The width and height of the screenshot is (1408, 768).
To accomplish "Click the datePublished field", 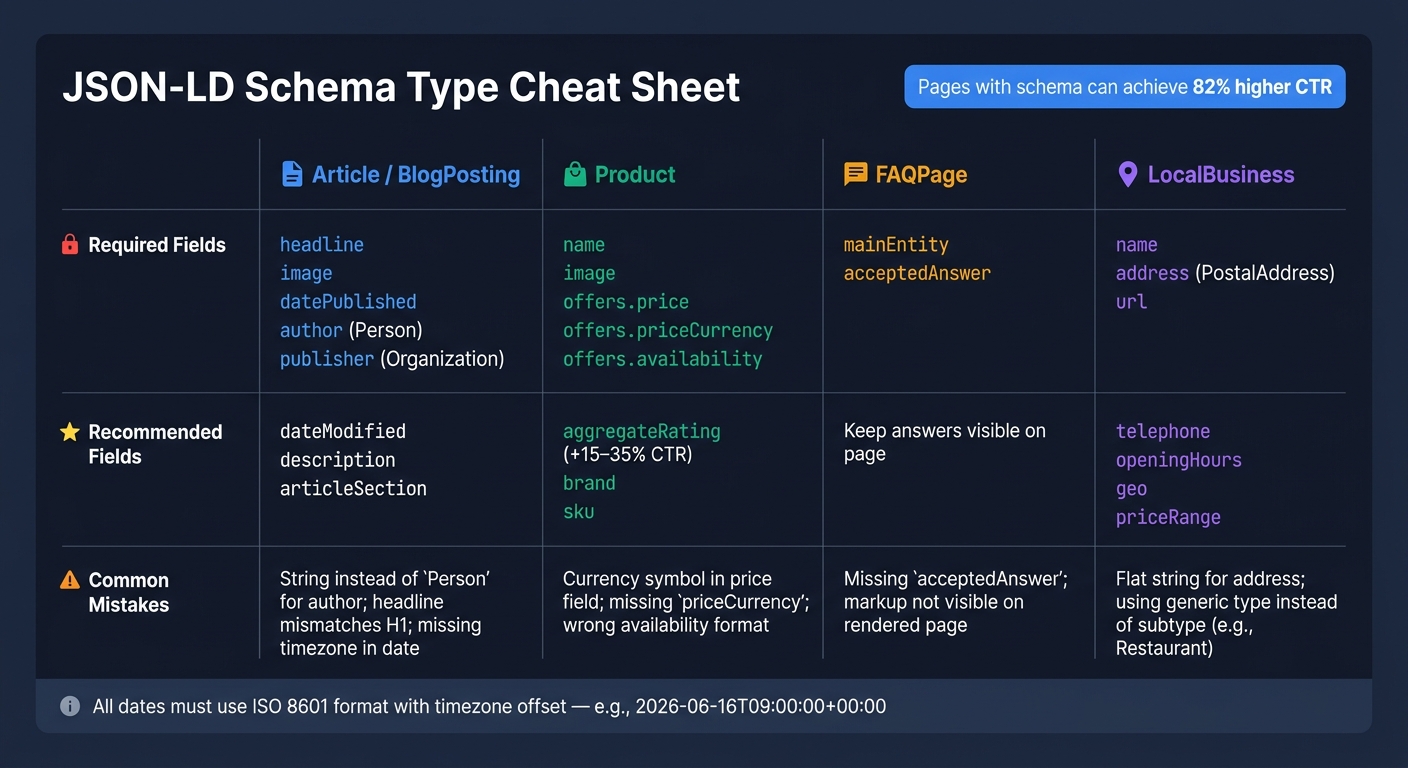I will coord(348,302).
